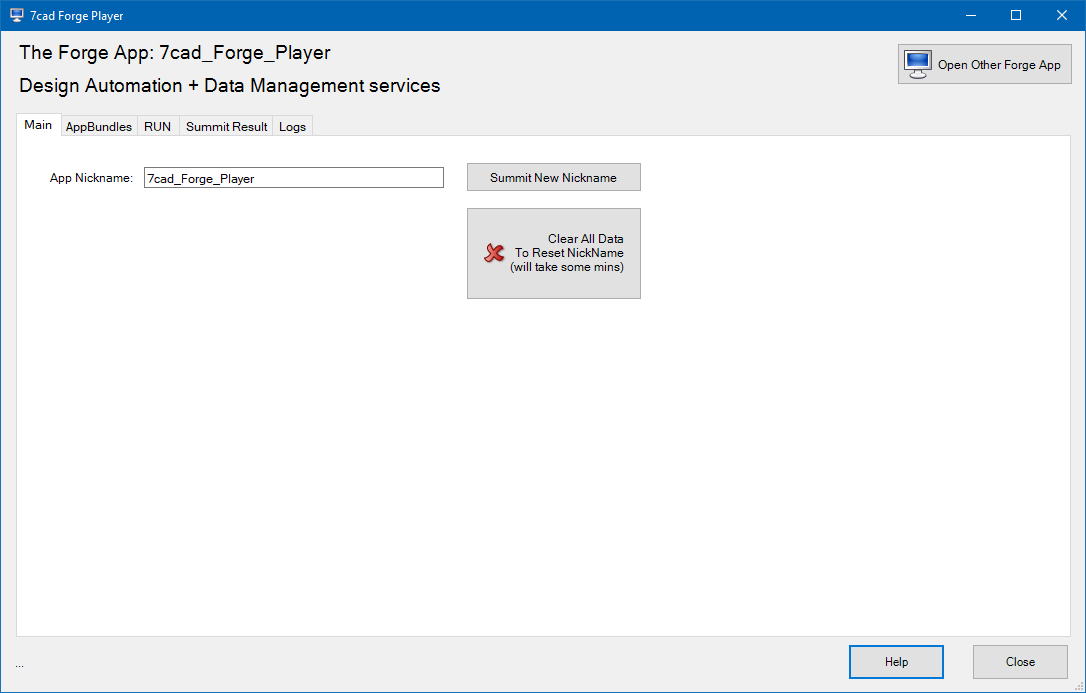Switch to the Main tab
Viewport: 1086px width, 693px height.
[38, 125]
